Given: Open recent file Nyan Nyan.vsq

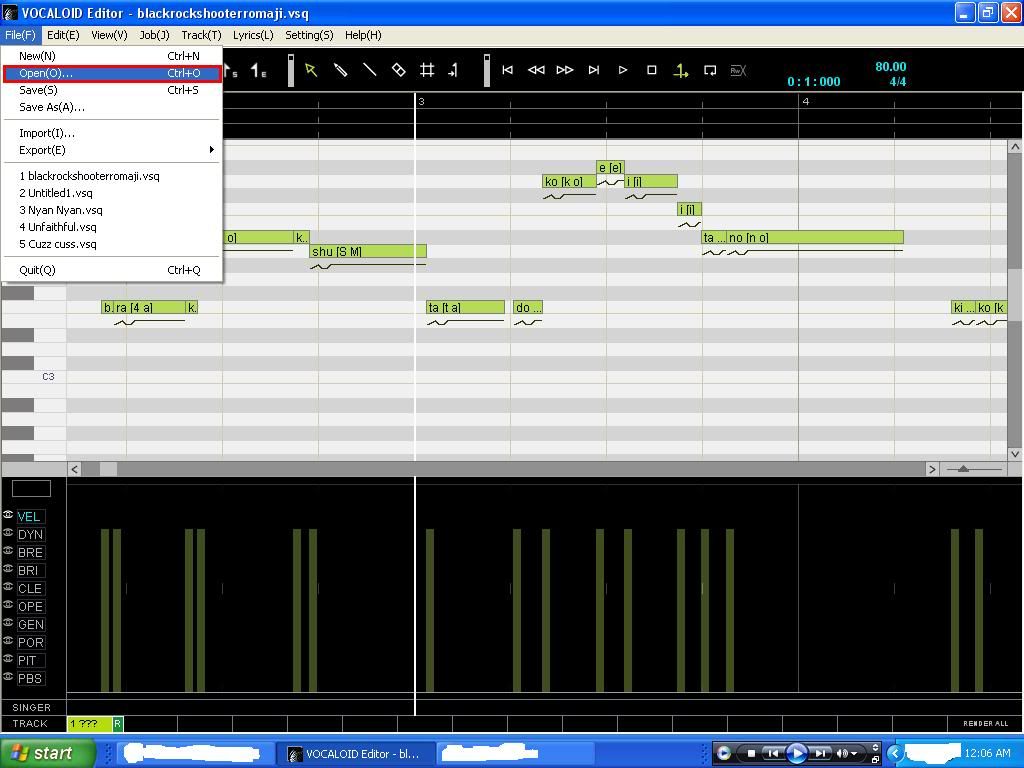Looking at the screenshot, I should (112, 210).
